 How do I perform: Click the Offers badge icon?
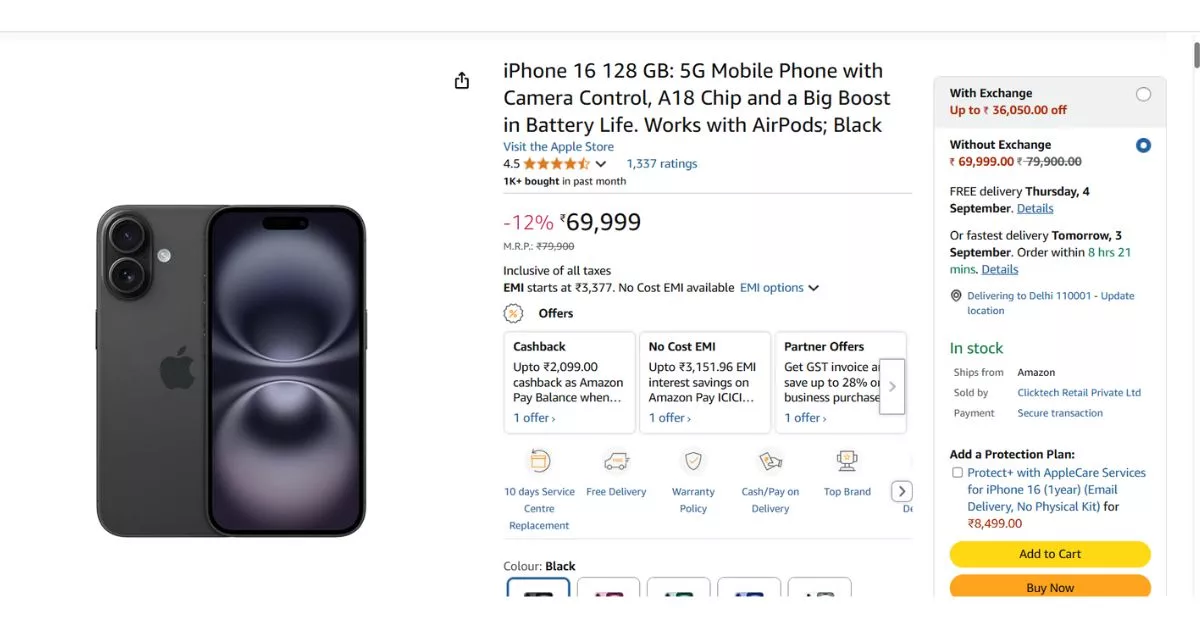coord(513,313)
